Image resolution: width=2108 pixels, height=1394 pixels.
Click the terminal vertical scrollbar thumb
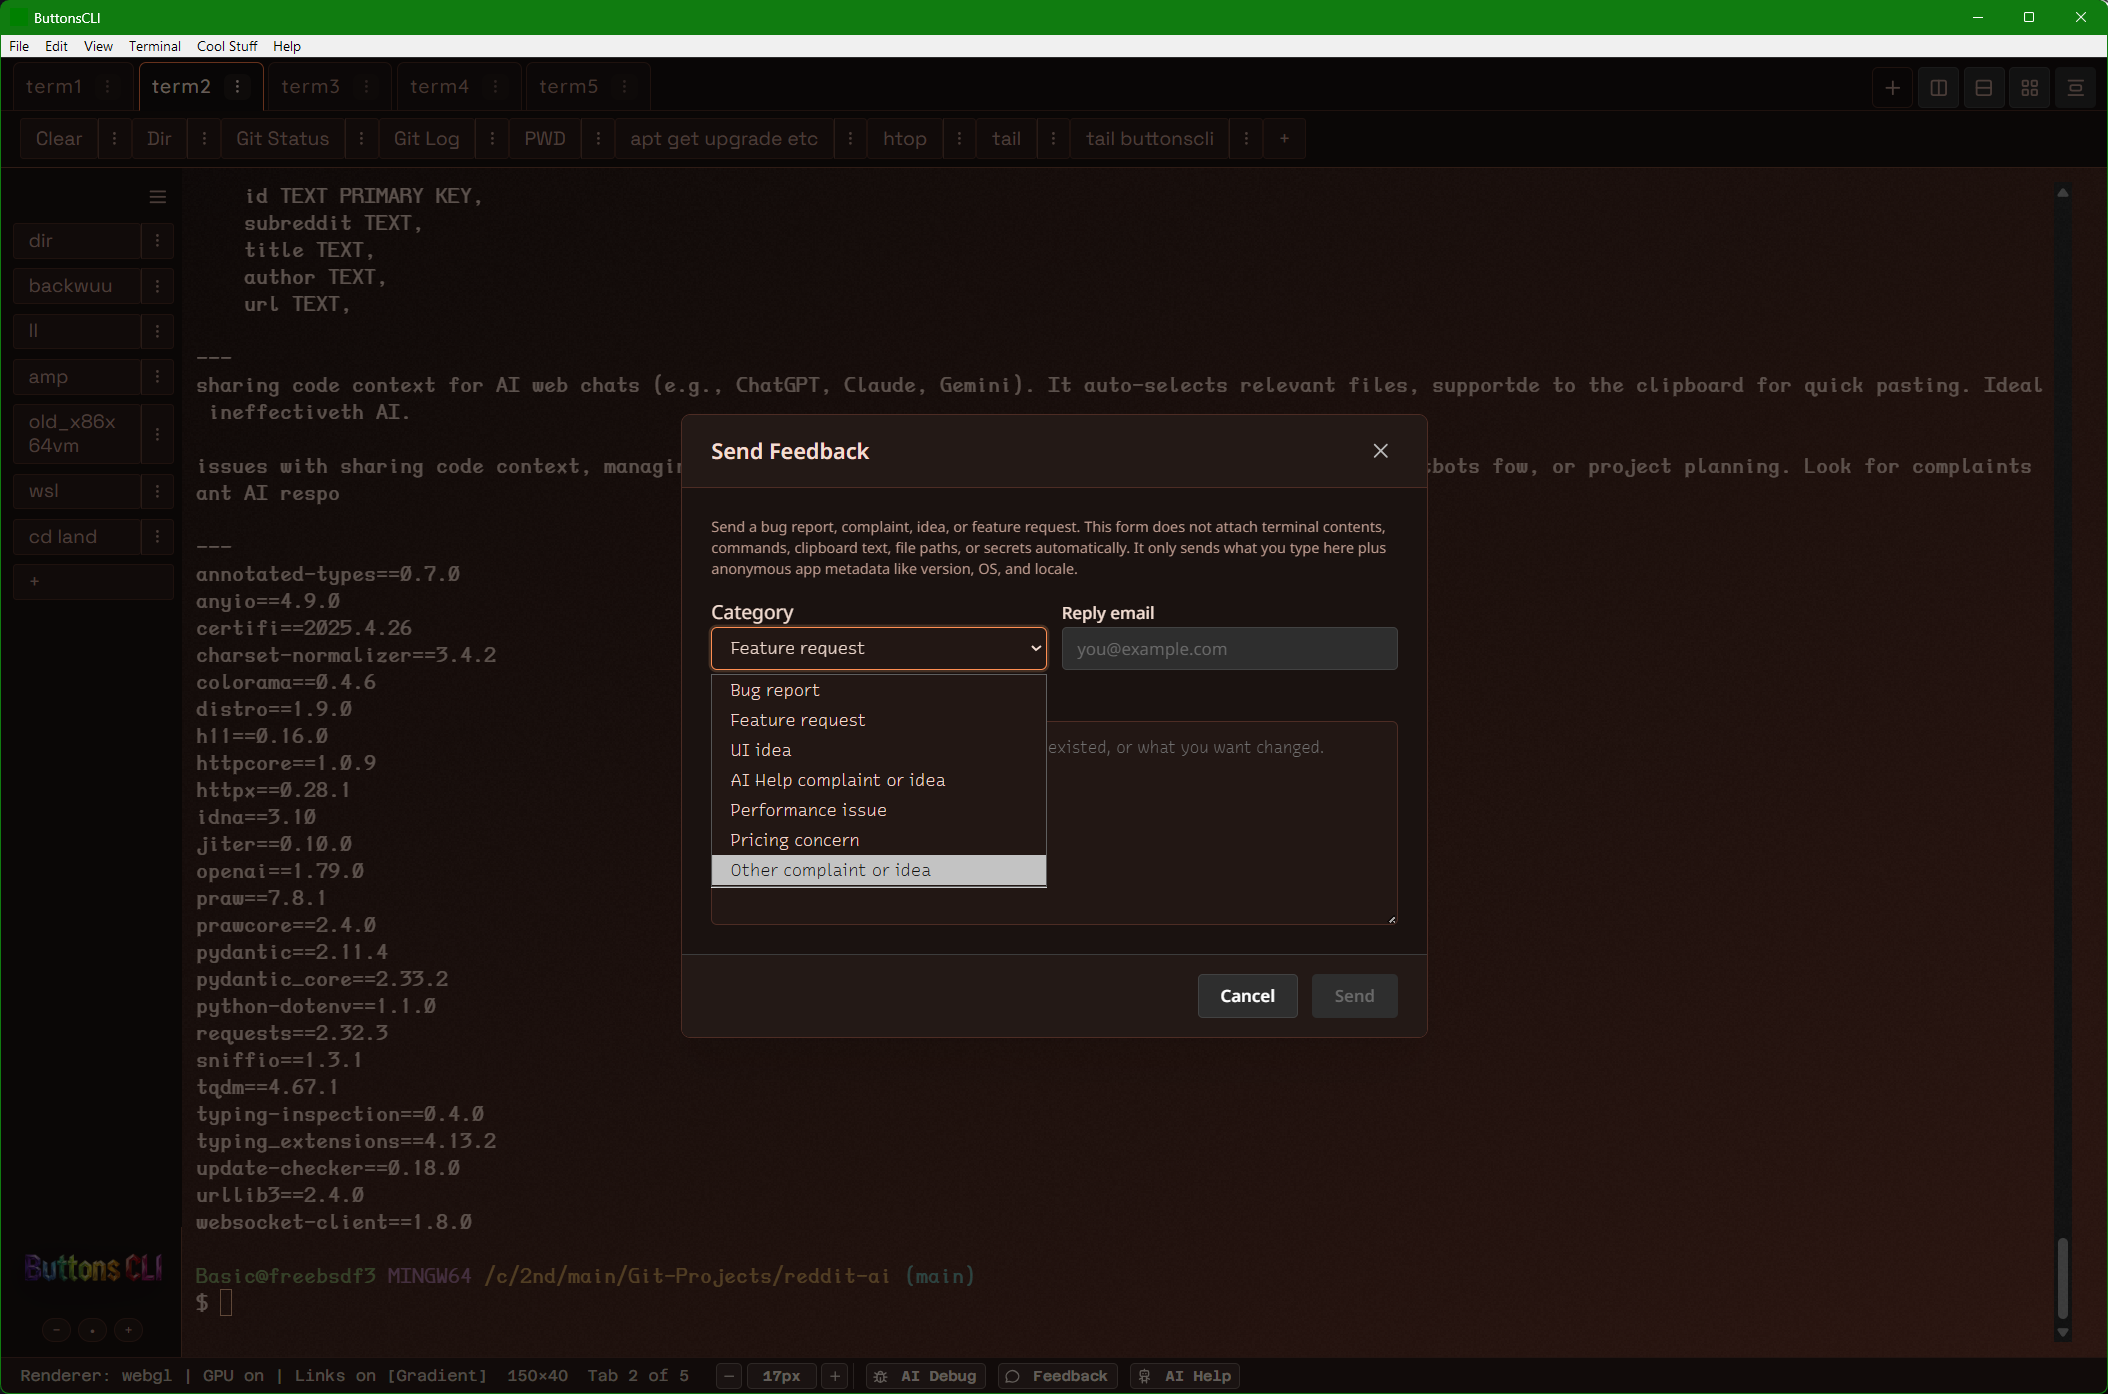[x=2062, y=1279]
